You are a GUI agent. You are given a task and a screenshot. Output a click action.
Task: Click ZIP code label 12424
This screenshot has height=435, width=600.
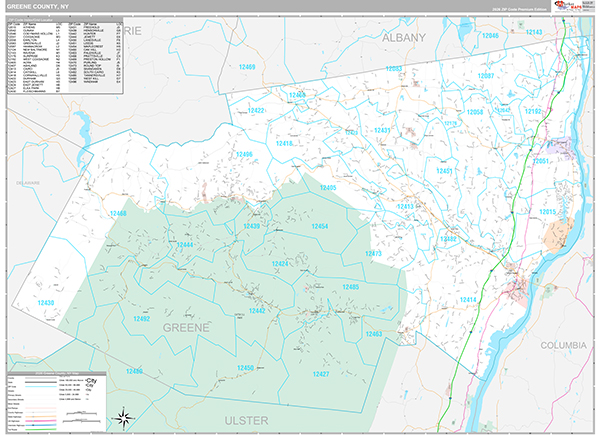tap(280, 264)
